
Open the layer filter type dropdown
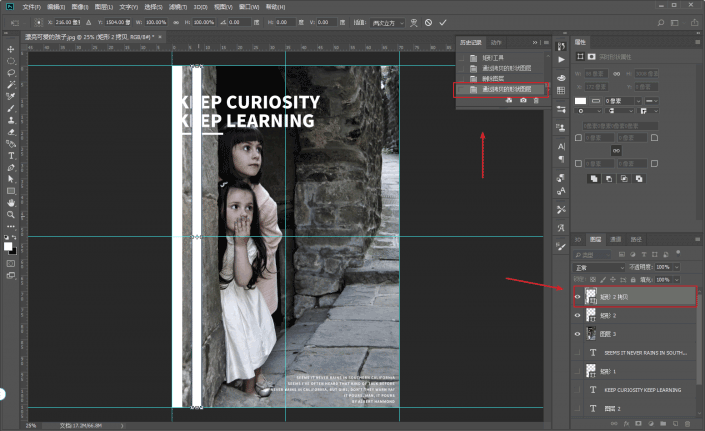593,255
